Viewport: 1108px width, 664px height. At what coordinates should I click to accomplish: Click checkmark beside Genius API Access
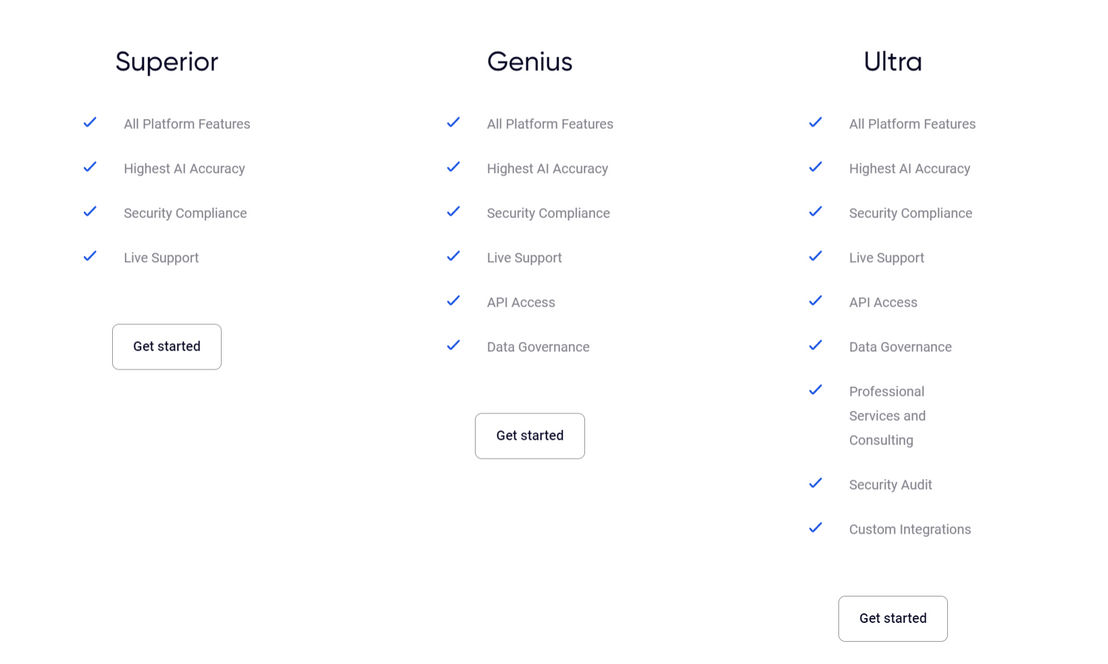click(453, 300)
